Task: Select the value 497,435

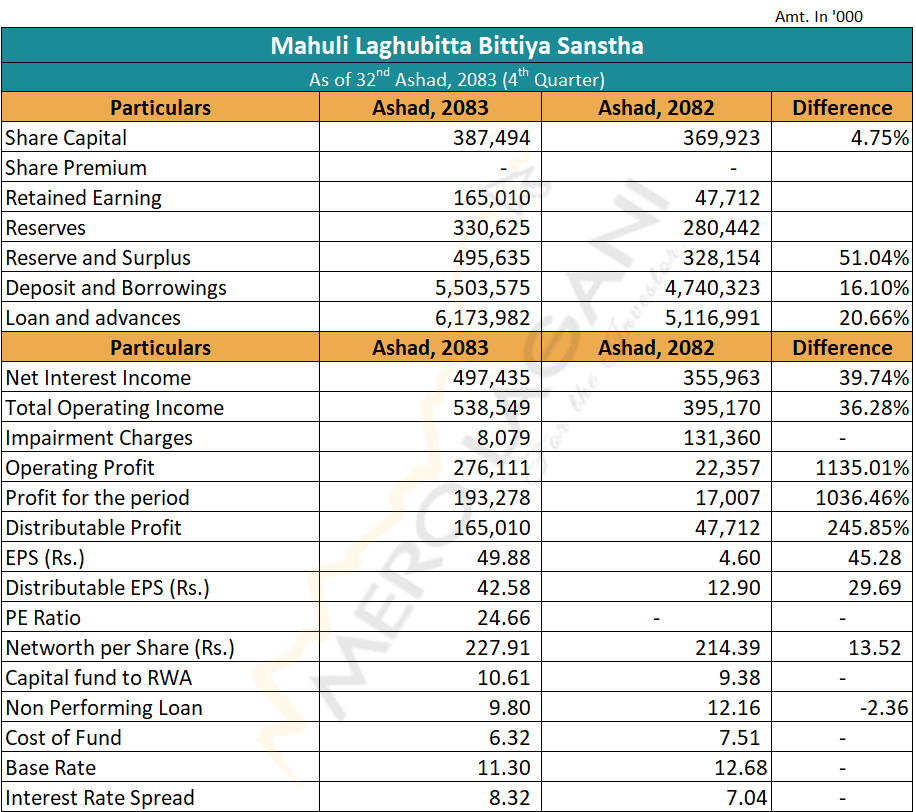Action: coord(491,378)
